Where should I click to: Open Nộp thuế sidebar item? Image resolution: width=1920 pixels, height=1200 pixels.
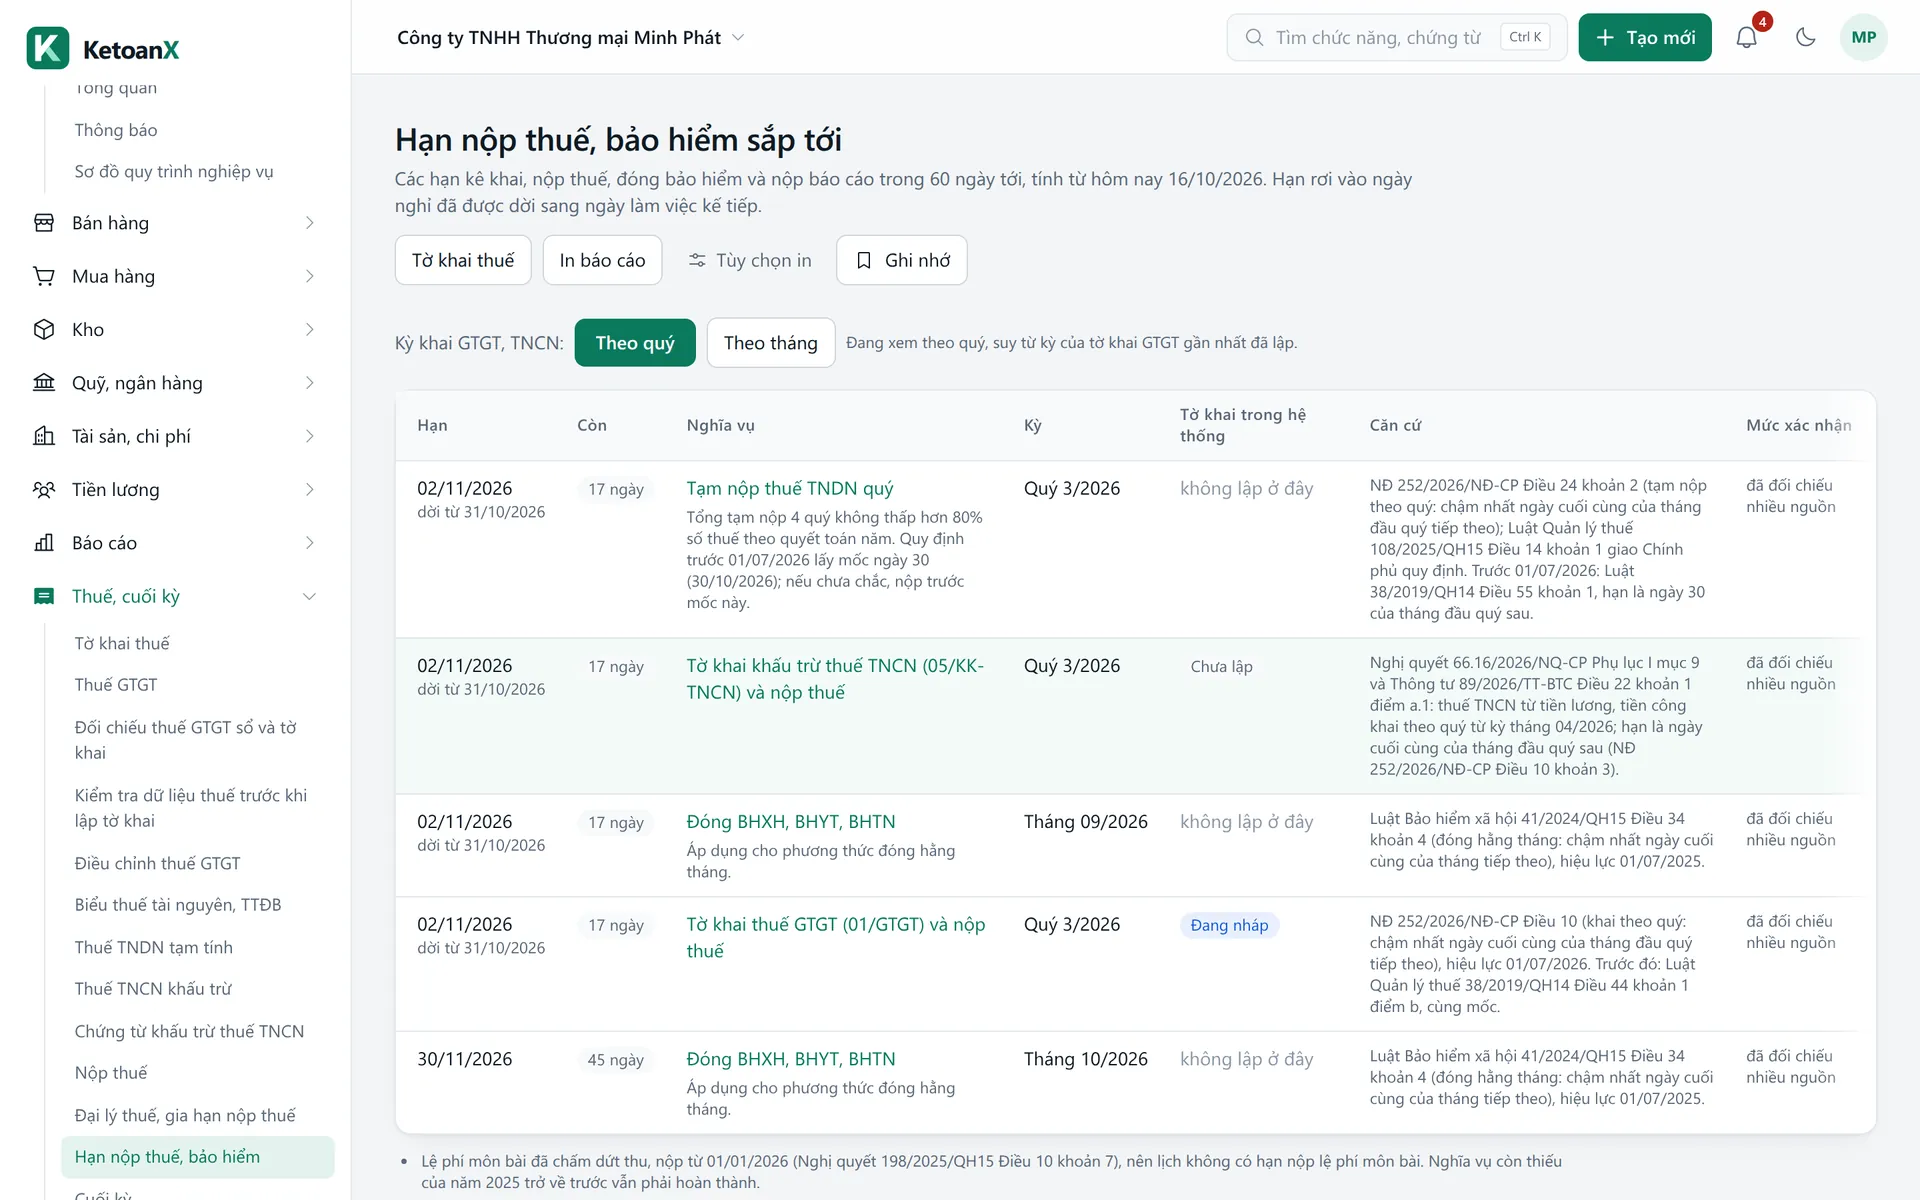point(111,1073)
